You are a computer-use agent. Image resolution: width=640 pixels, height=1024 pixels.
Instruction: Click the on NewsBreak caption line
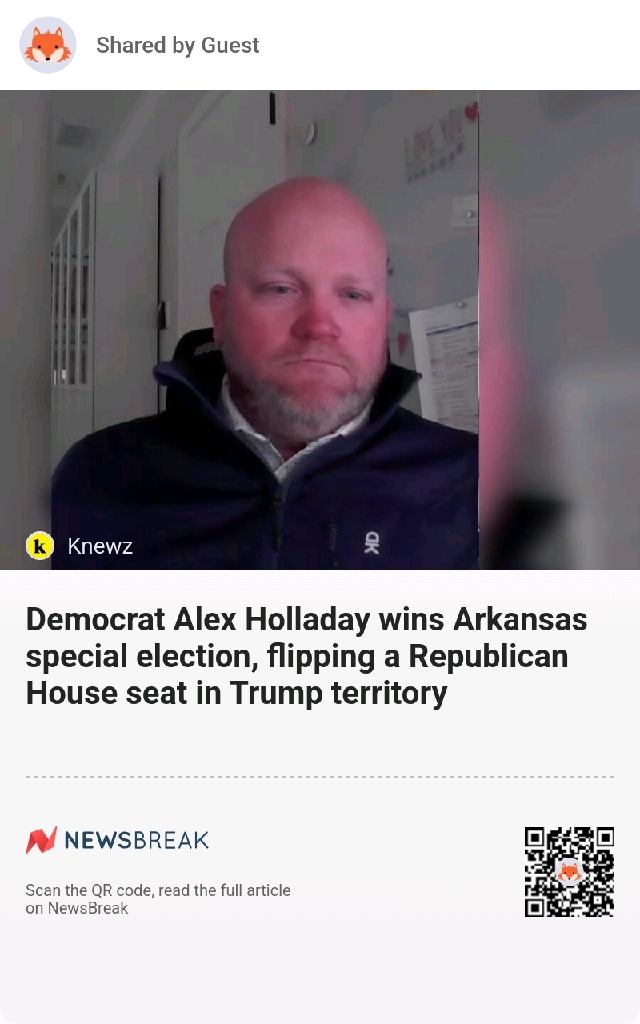(x=76, y=908)
